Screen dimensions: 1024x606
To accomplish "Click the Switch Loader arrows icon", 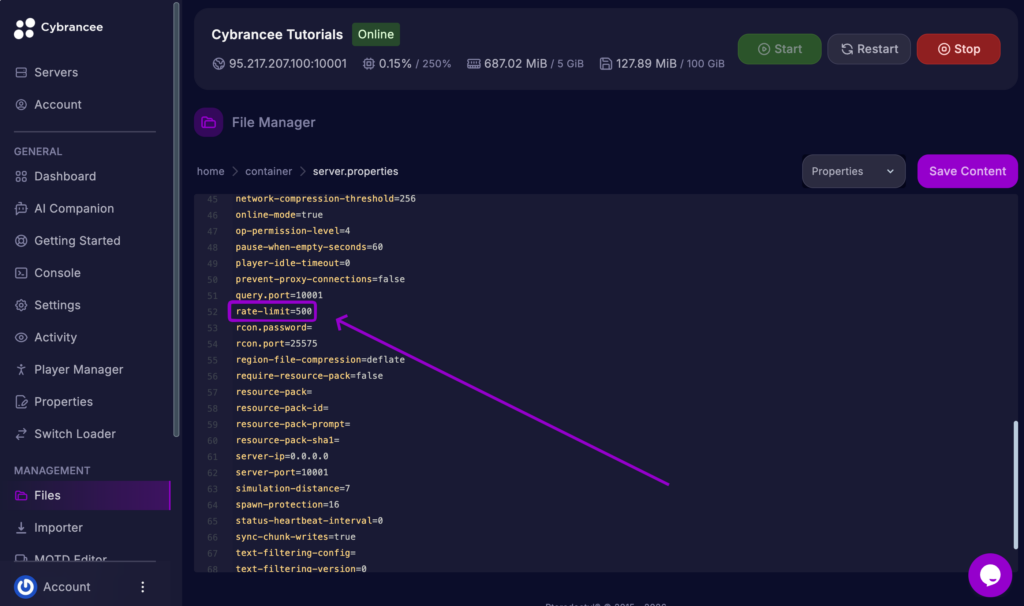I will pos(21,434).
